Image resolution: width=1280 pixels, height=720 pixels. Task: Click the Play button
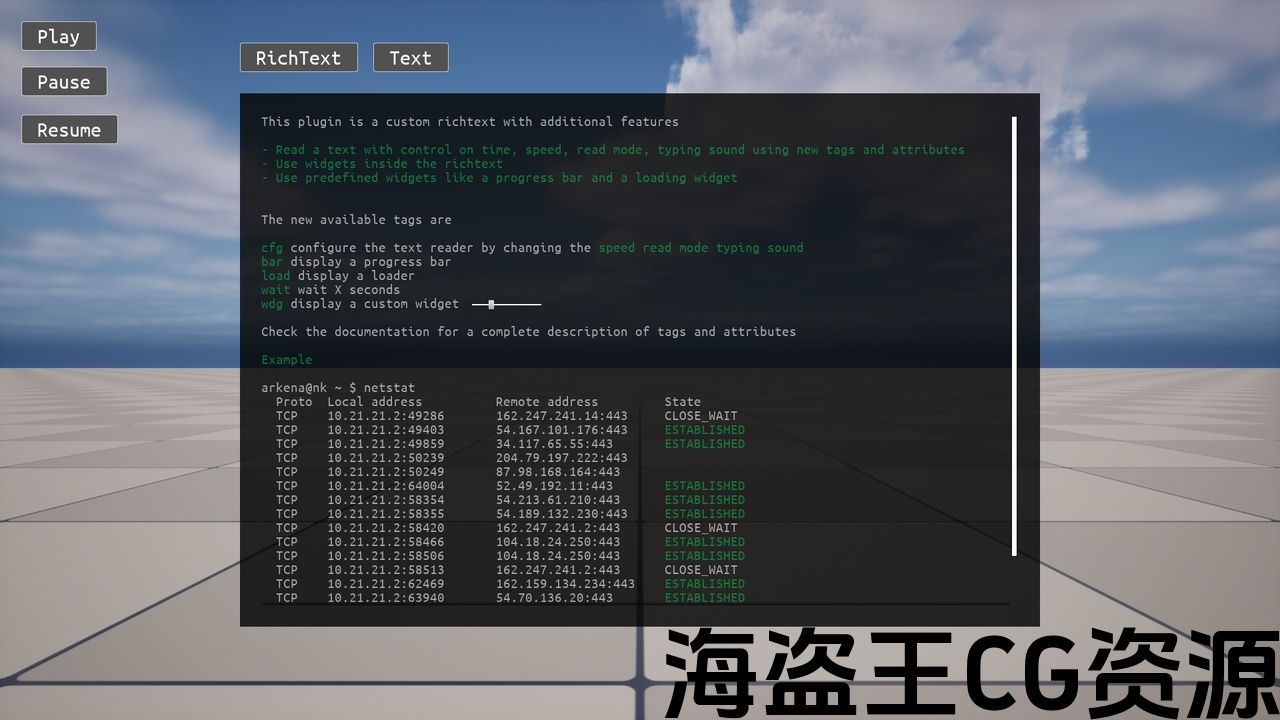coord(59,37)
